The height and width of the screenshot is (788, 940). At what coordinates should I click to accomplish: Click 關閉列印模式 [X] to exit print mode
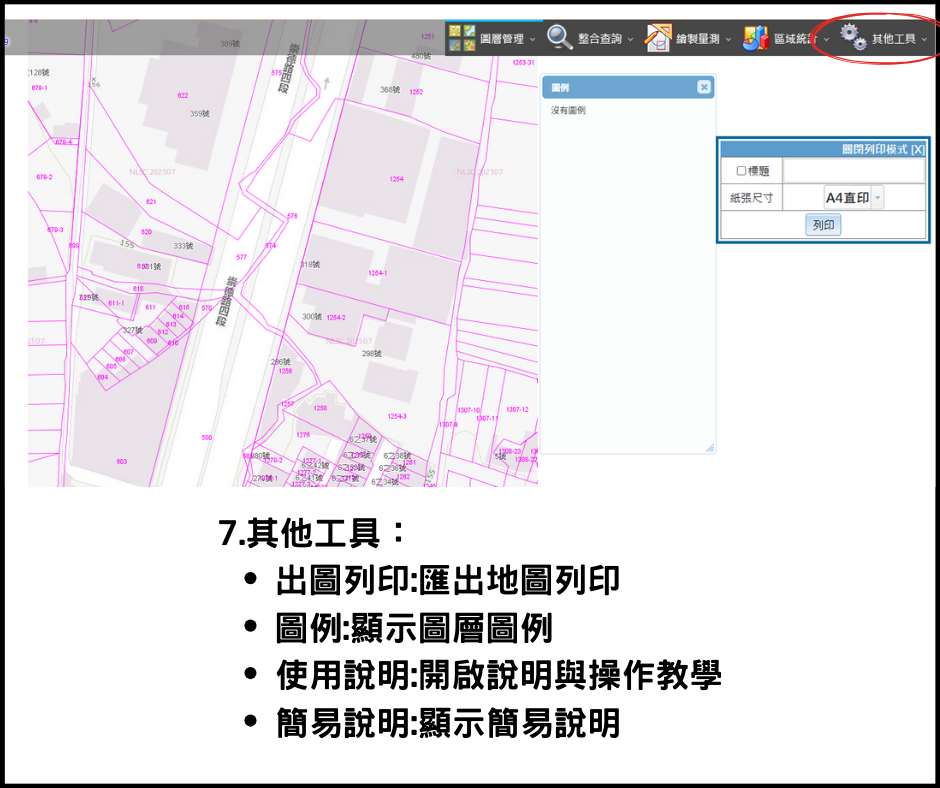[883, 148]
